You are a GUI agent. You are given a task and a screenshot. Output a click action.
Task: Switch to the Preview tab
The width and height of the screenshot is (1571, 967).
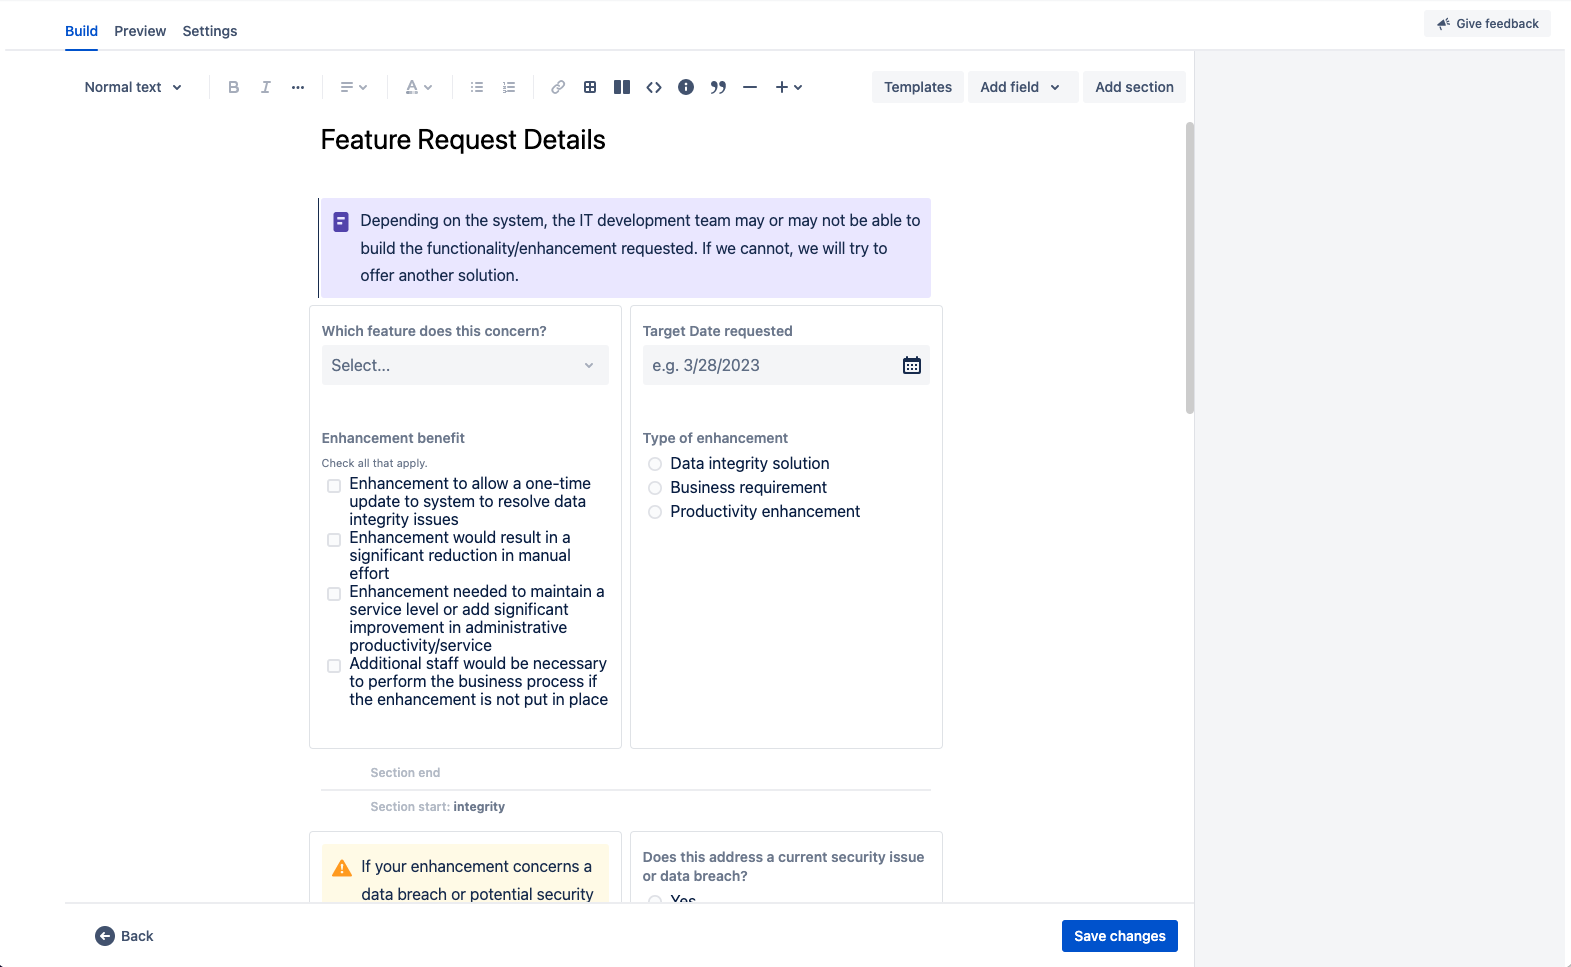pyautogui.click(x=140, y=31)
